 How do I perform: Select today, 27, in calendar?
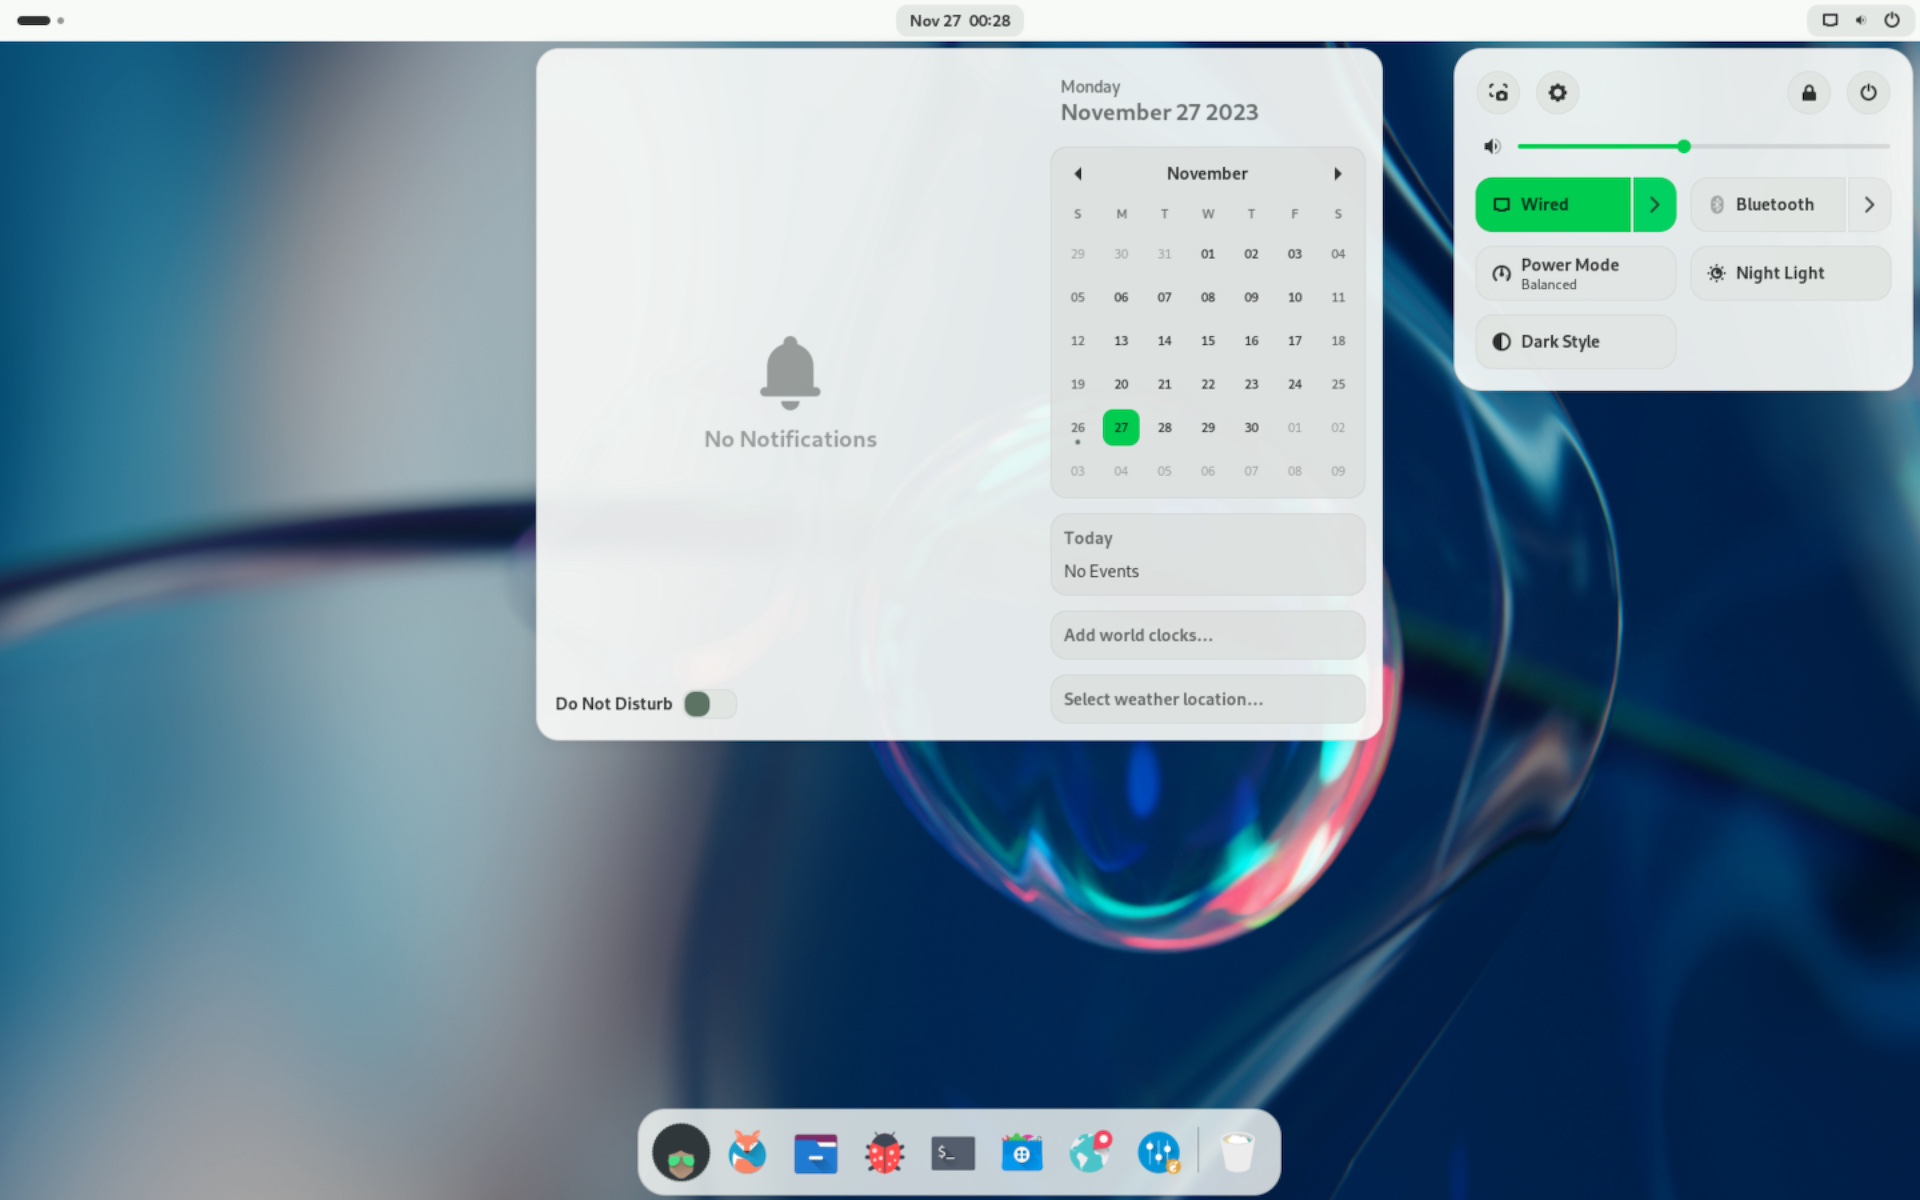[1121, 428]
